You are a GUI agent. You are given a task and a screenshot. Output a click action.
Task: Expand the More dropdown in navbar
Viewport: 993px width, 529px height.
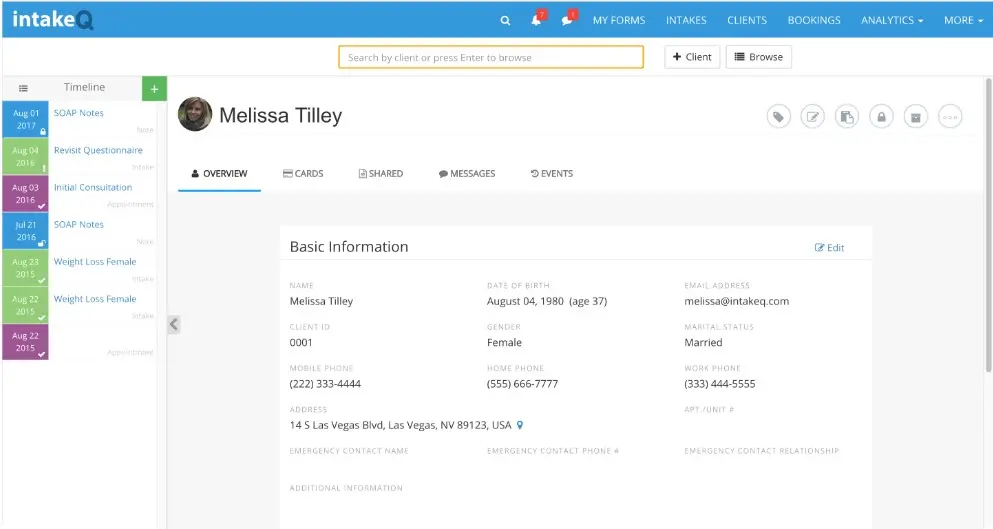[x=963, y=20]
